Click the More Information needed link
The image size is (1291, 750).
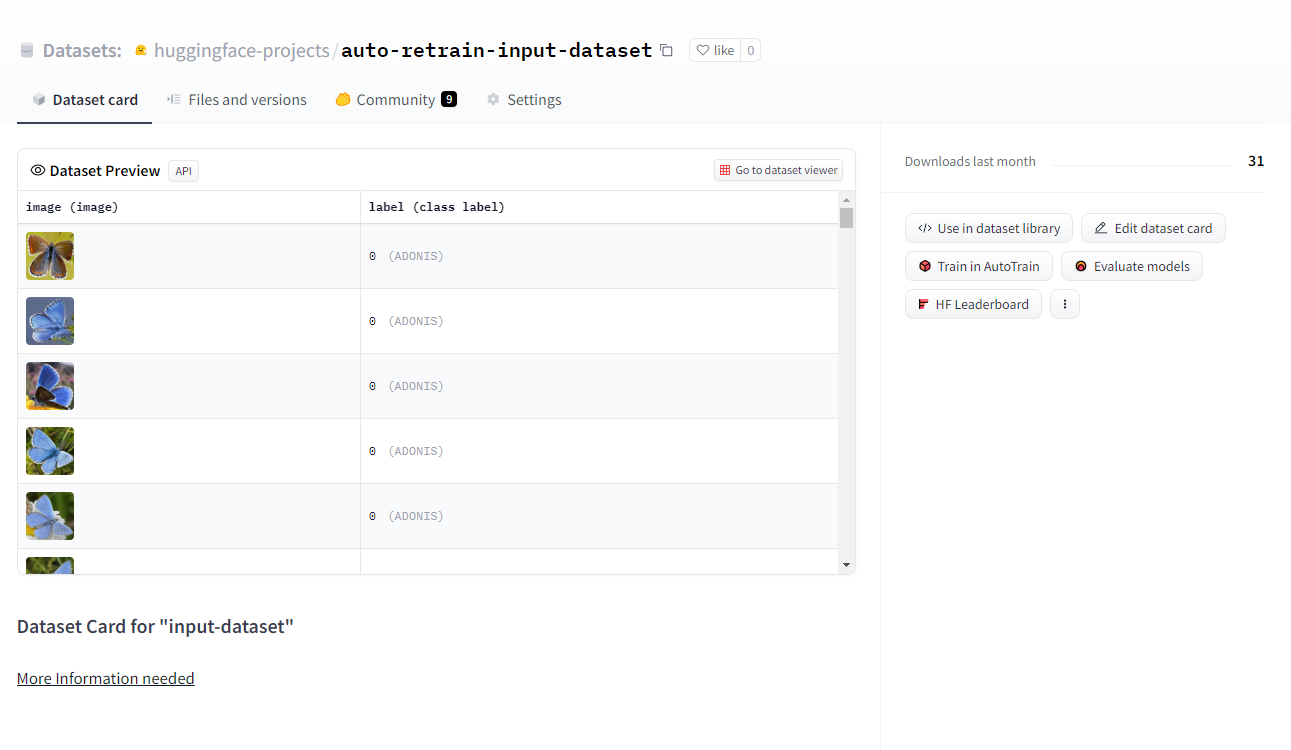click(x=105, y=678)
